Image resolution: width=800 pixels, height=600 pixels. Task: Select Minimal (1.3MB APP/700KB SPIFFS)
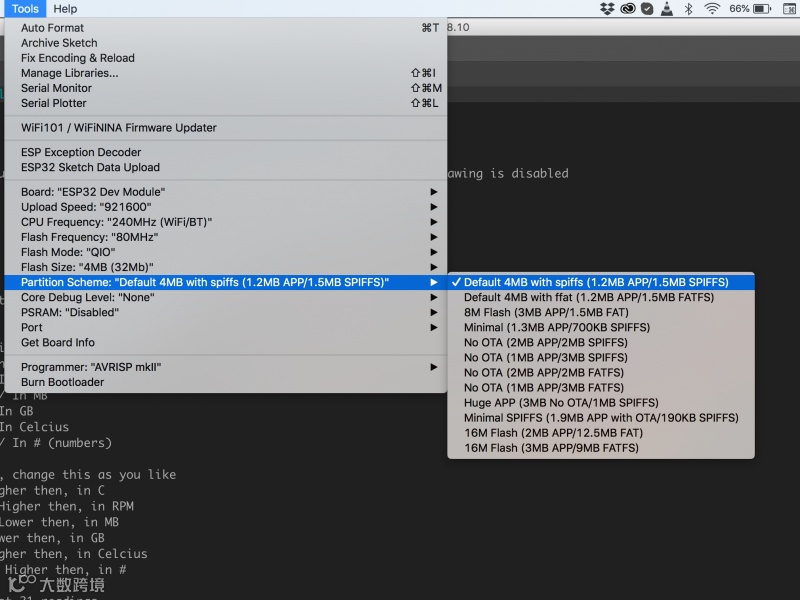click(x=601, y=328)
